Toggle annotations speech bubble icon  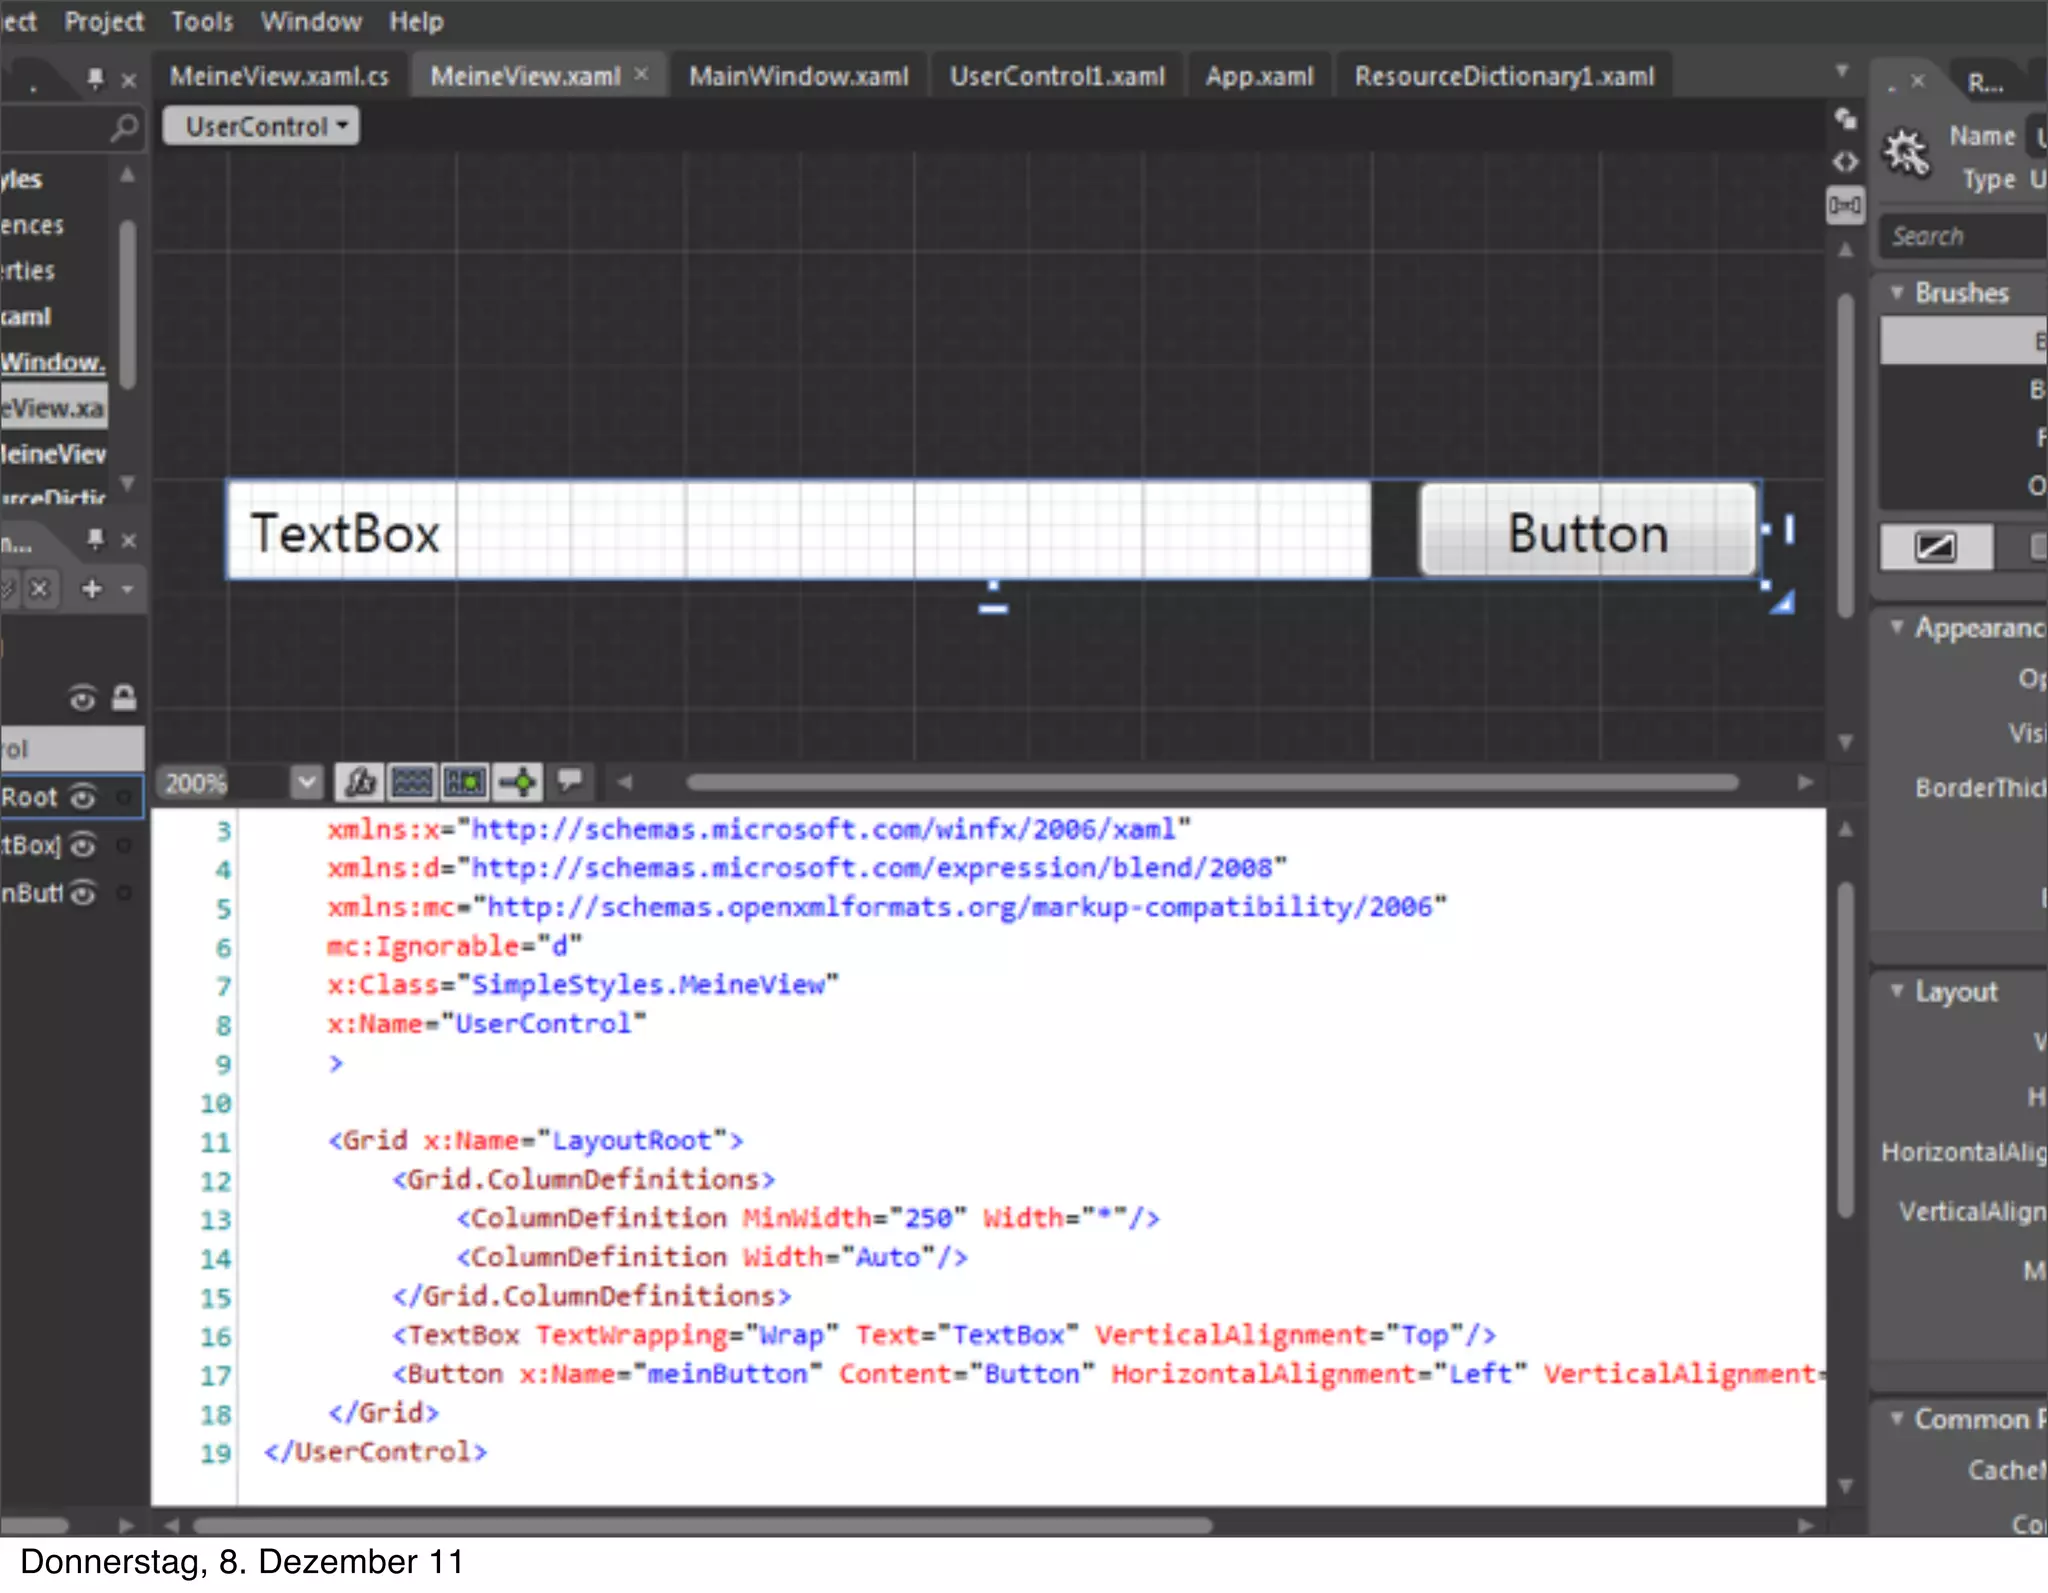(570, 780)
